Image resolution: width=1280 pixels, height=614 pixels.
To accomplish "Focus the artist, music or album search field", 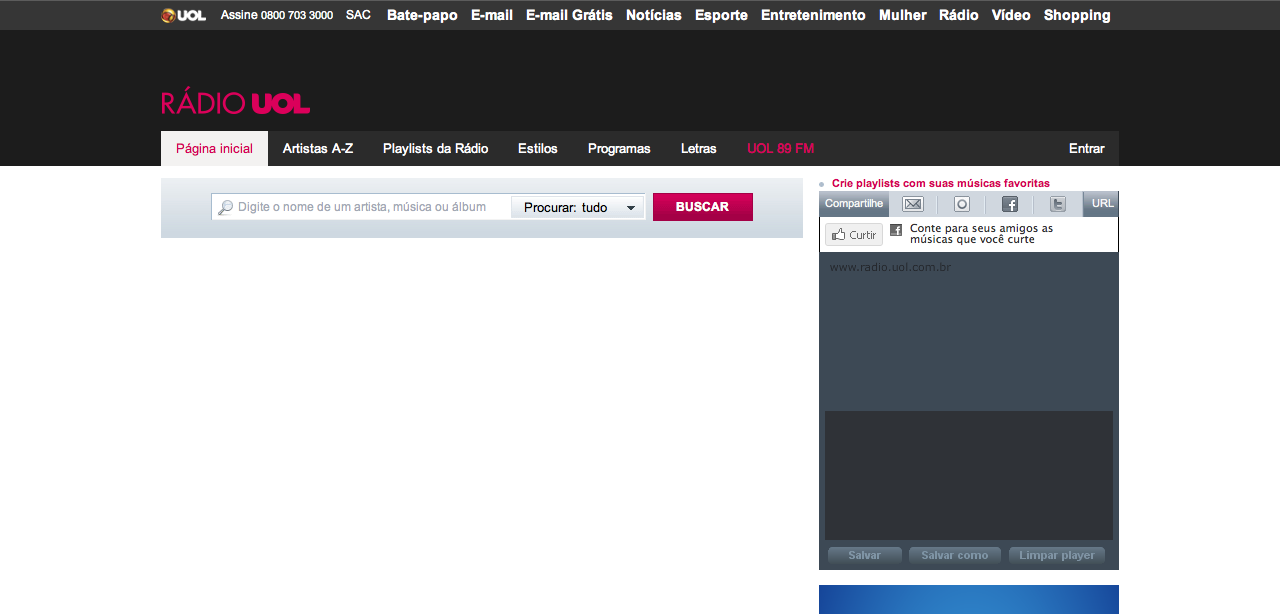I will point(365,207).
